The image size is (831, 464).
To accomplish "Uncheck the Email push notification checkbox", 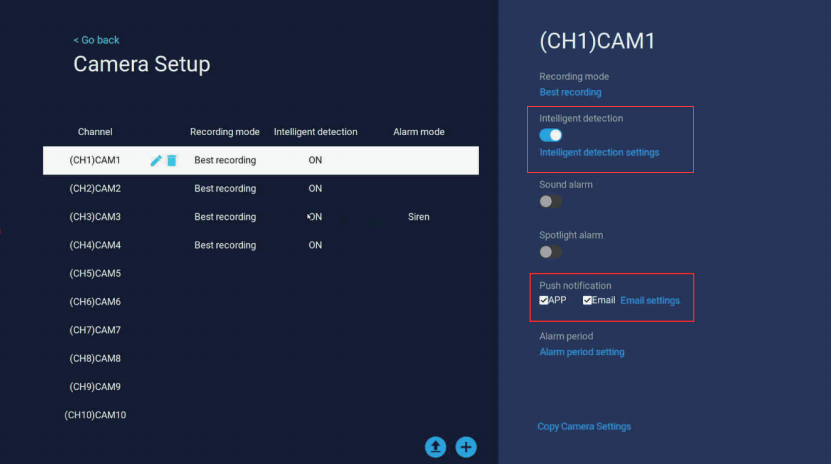I will 588,300.
